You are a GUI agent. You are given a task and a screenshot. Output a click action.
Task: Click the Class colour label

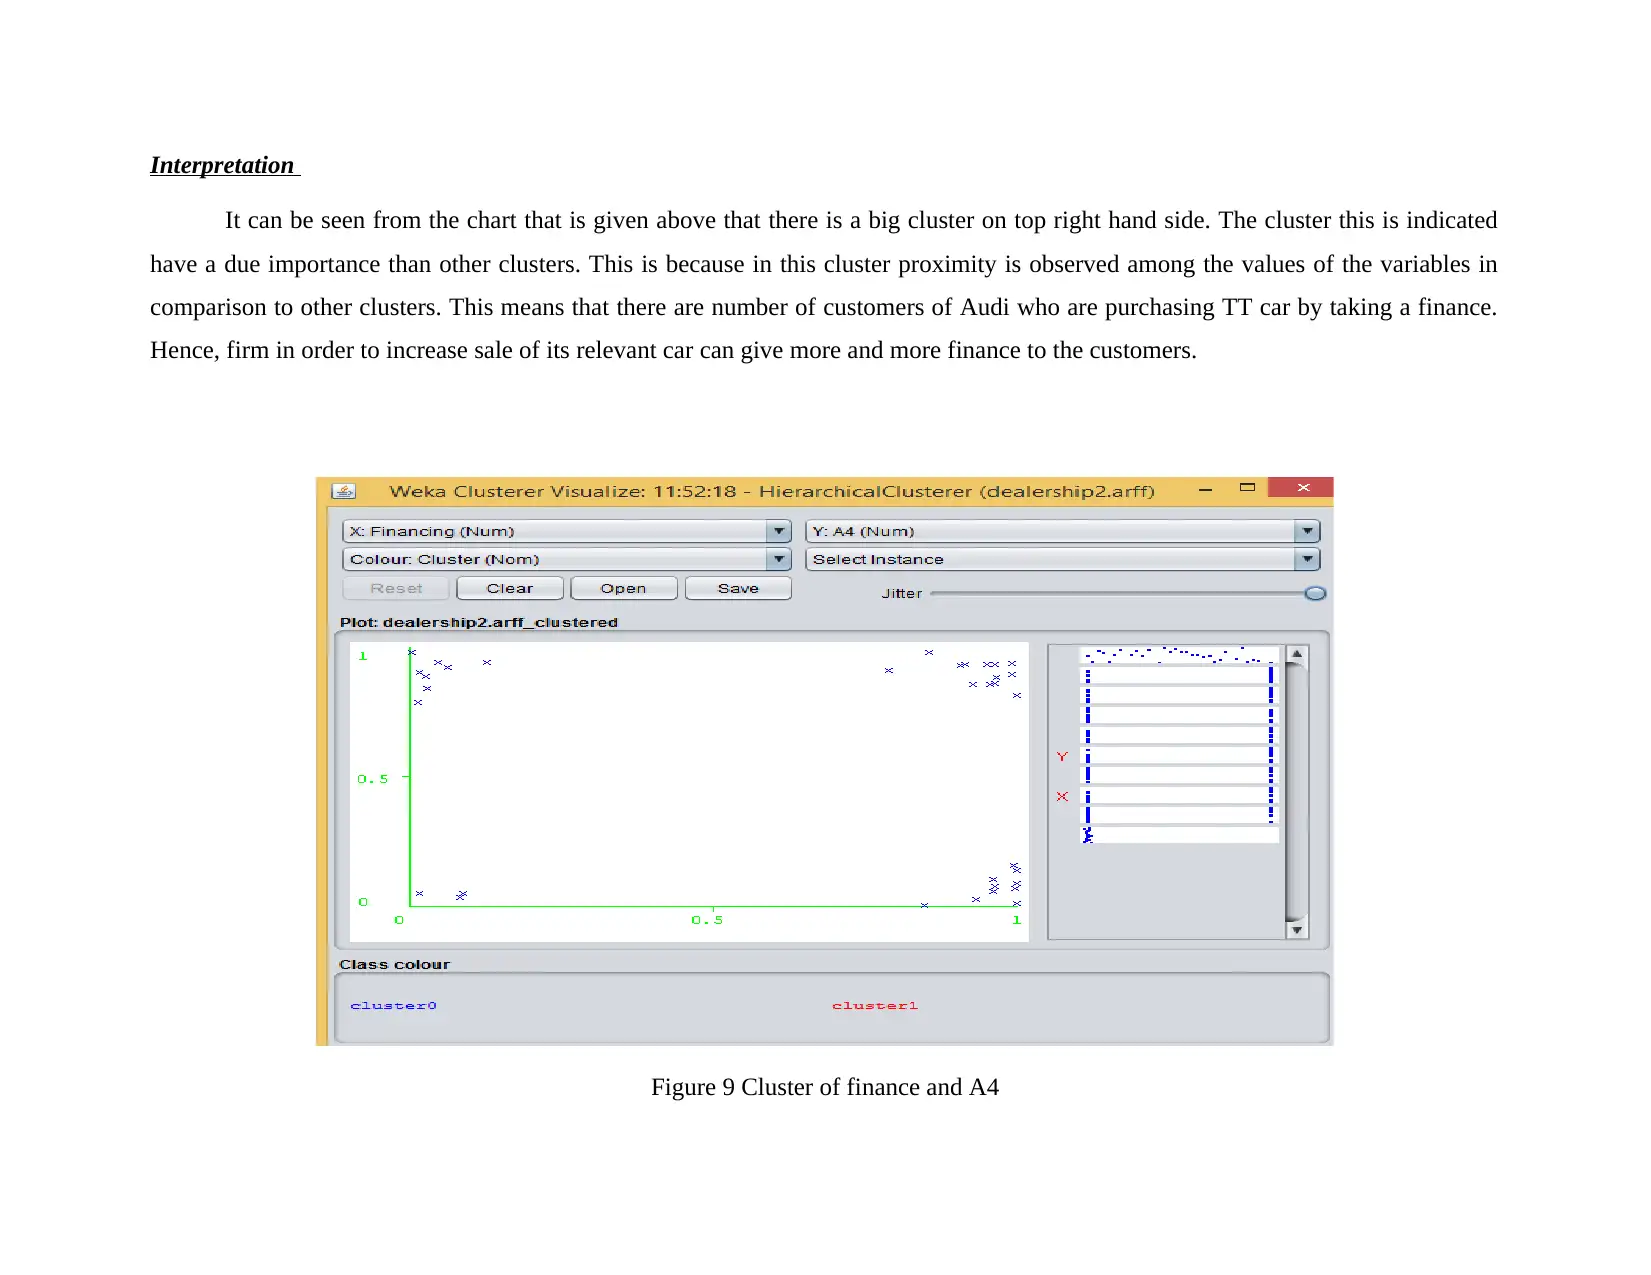(x=395, y=964)
